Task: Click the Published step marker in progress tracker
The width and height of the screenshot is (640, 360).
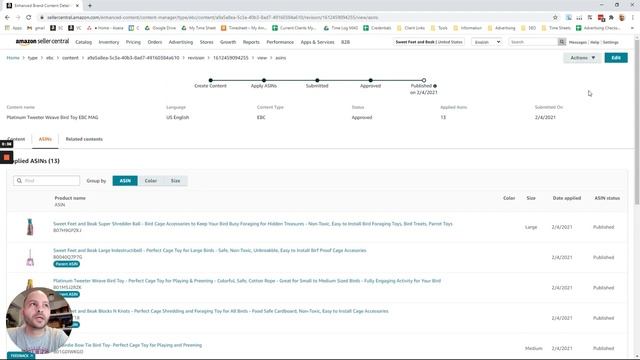Action: (x=424, y=80)
